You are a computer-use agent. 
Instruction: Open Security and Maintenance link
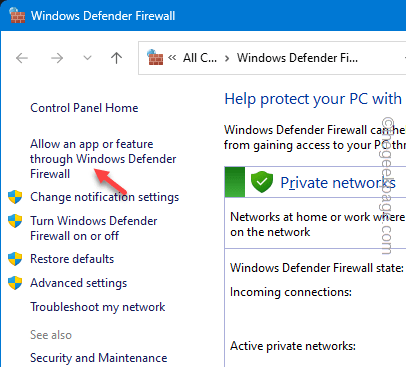coord(99,358)
